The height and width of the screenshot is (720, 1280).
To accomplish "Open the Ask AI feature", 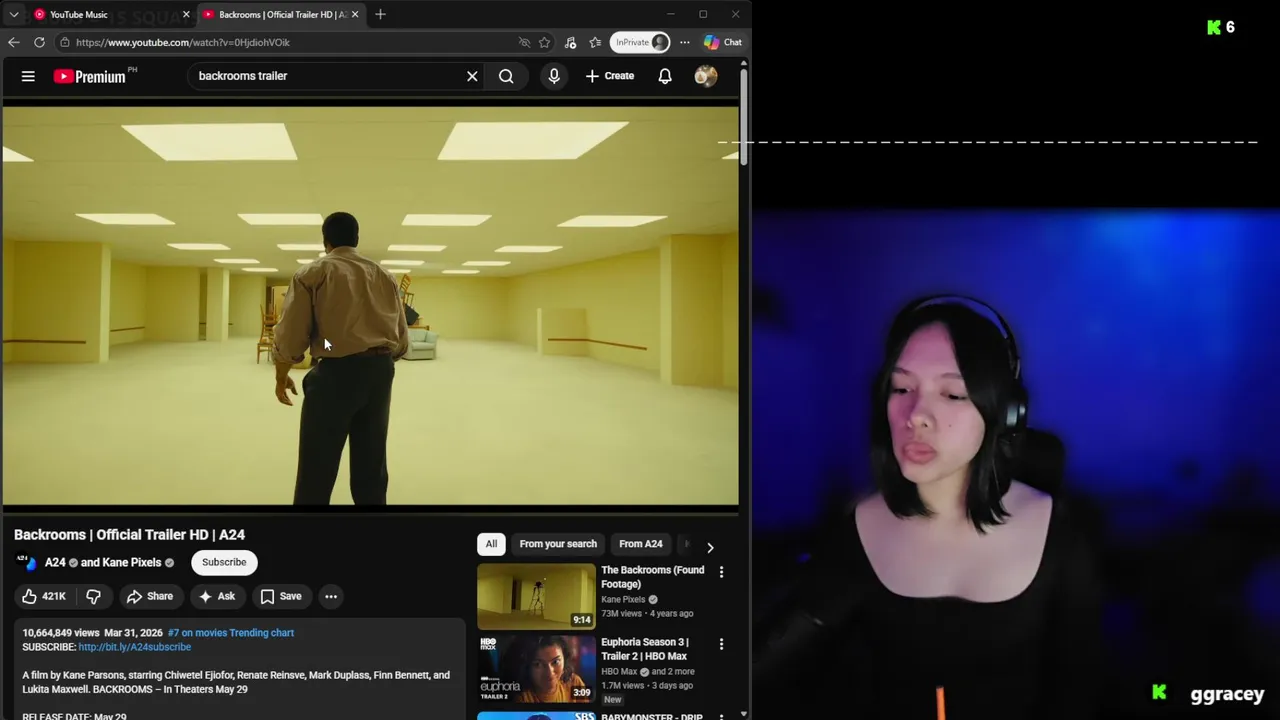I will coord(217,596).
